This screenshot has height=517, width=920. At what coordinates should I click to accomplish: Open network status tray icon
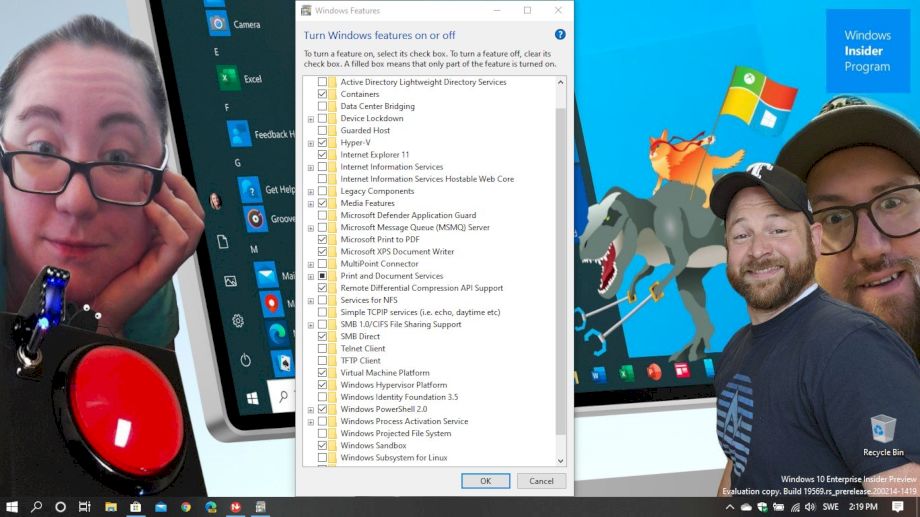[795, 507]
